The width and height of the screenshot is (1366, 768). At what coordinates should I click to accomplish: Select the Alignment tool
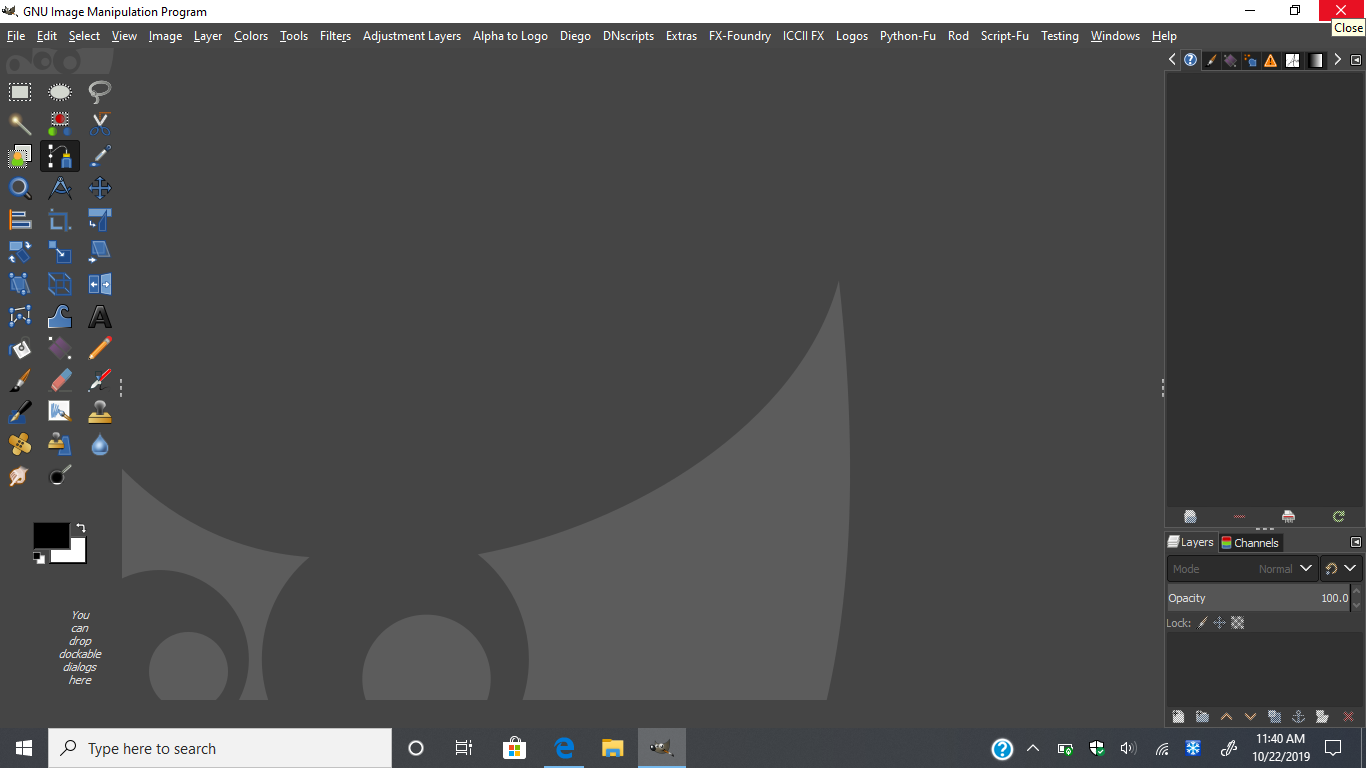click(20, 220)
